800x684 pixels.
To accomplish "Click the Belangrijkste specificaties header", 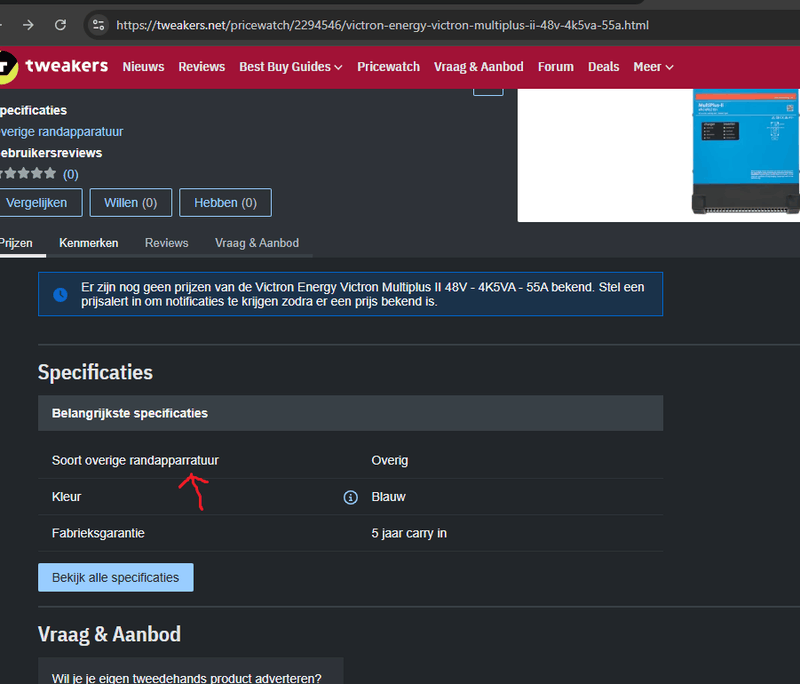I will (x=351, y=413).
